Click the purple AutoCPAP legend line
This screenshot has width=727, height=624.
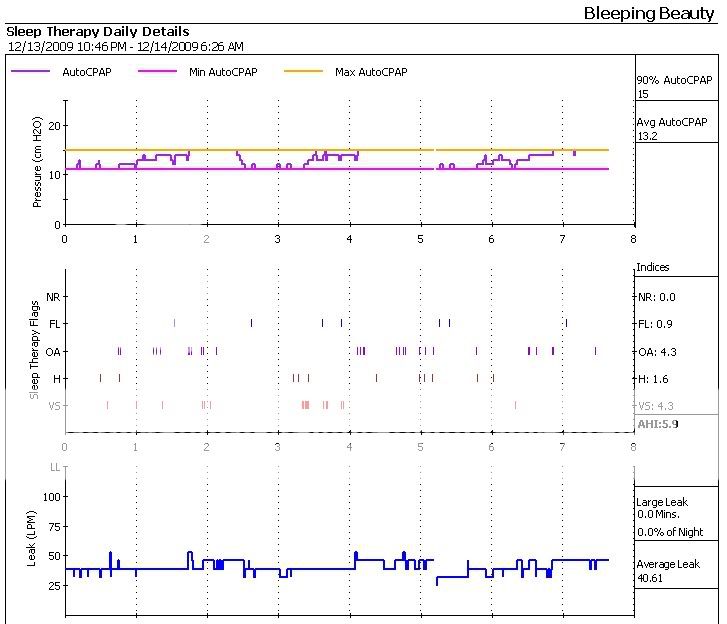31,72
